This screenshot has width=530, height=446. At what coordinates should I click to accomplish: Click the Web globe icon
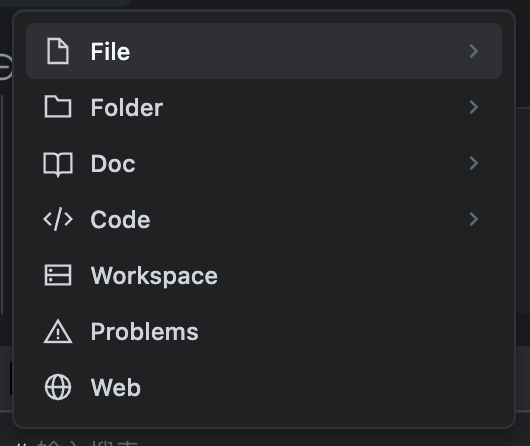click(x=58, y=387)
